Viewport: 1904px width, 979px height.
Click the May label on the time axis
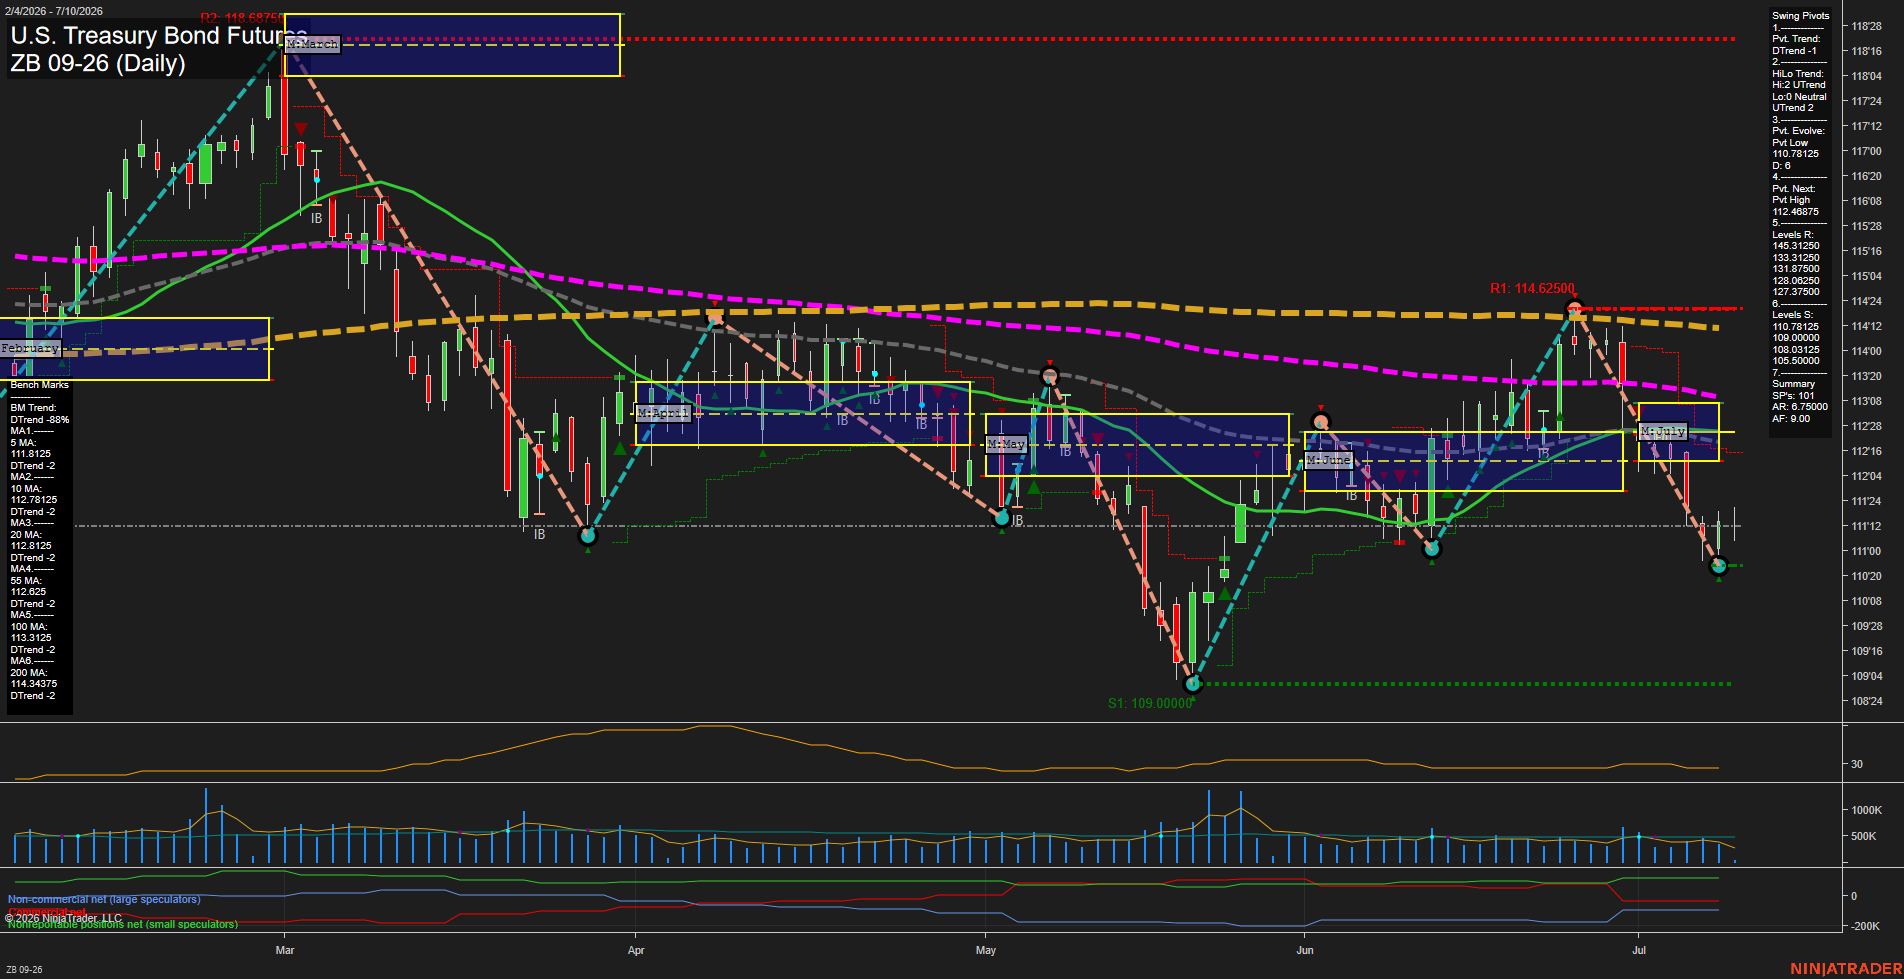point(986,950)
